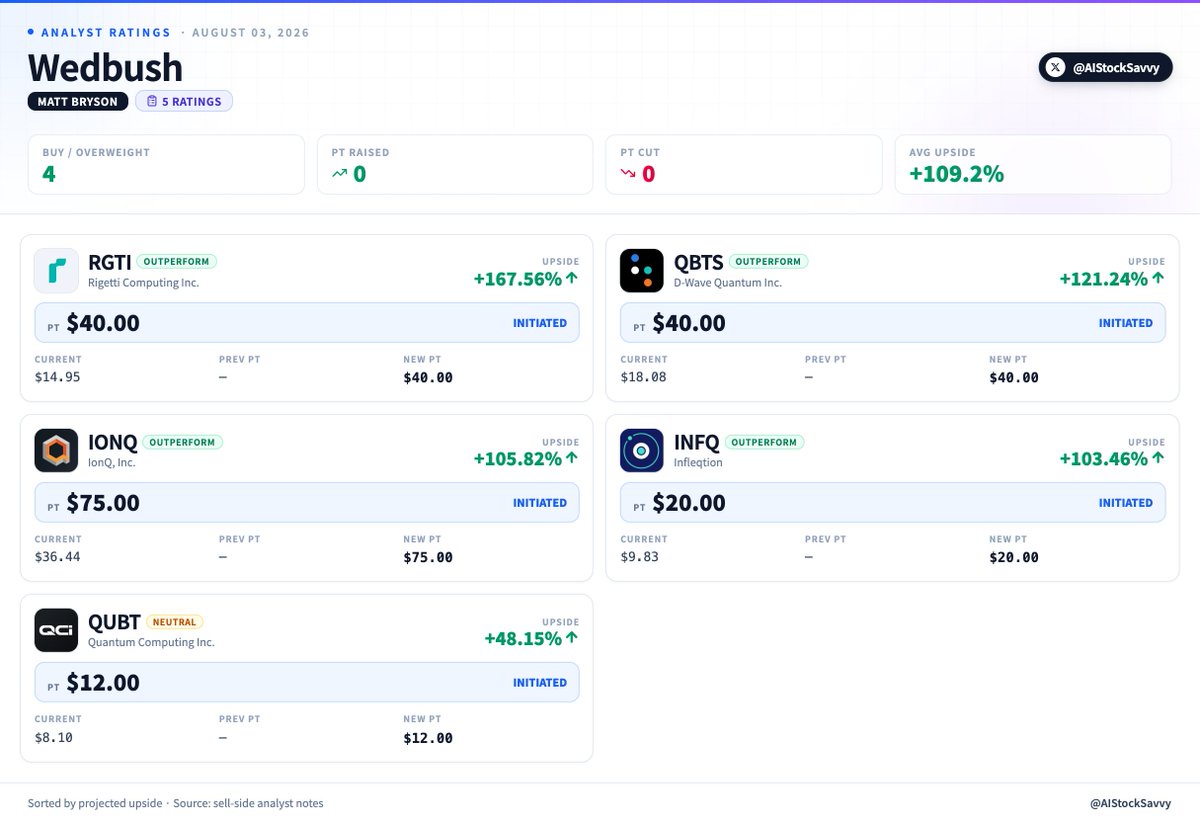Click the QUBT Neutral rating badge

click(175, 622)
